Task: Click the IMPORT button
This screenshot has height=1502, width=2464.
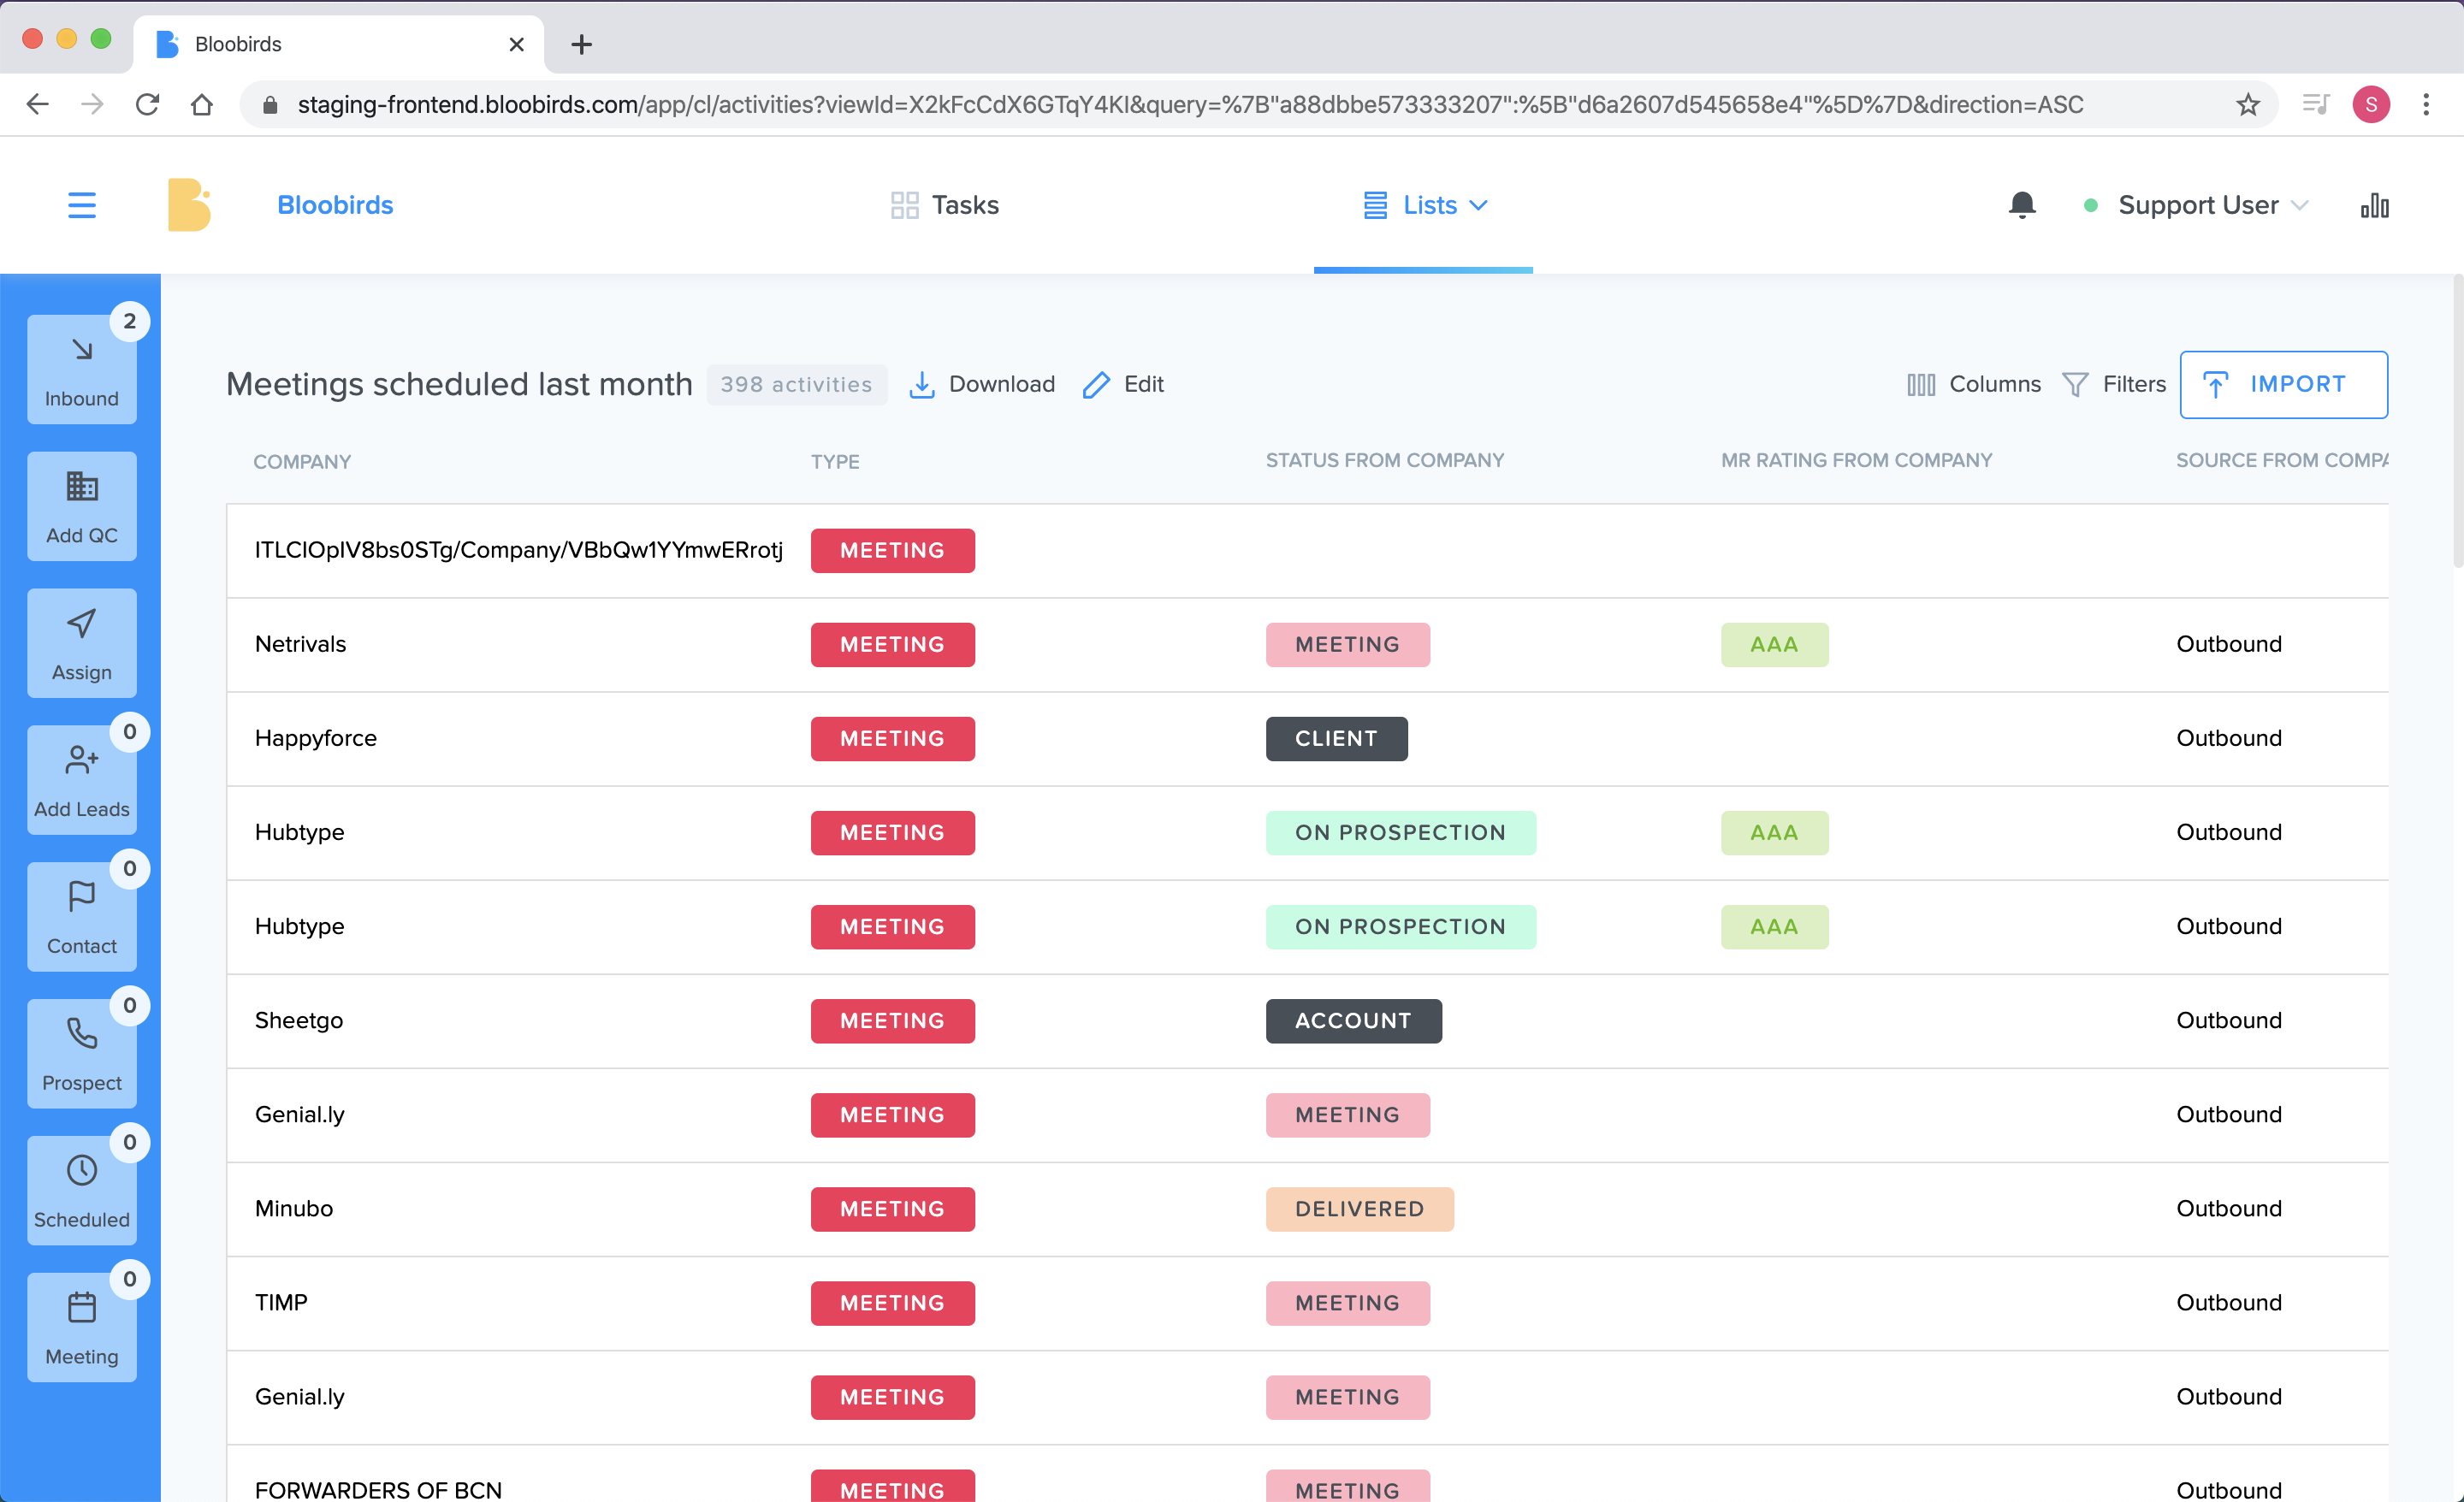Action: [x=2283, y=385]
